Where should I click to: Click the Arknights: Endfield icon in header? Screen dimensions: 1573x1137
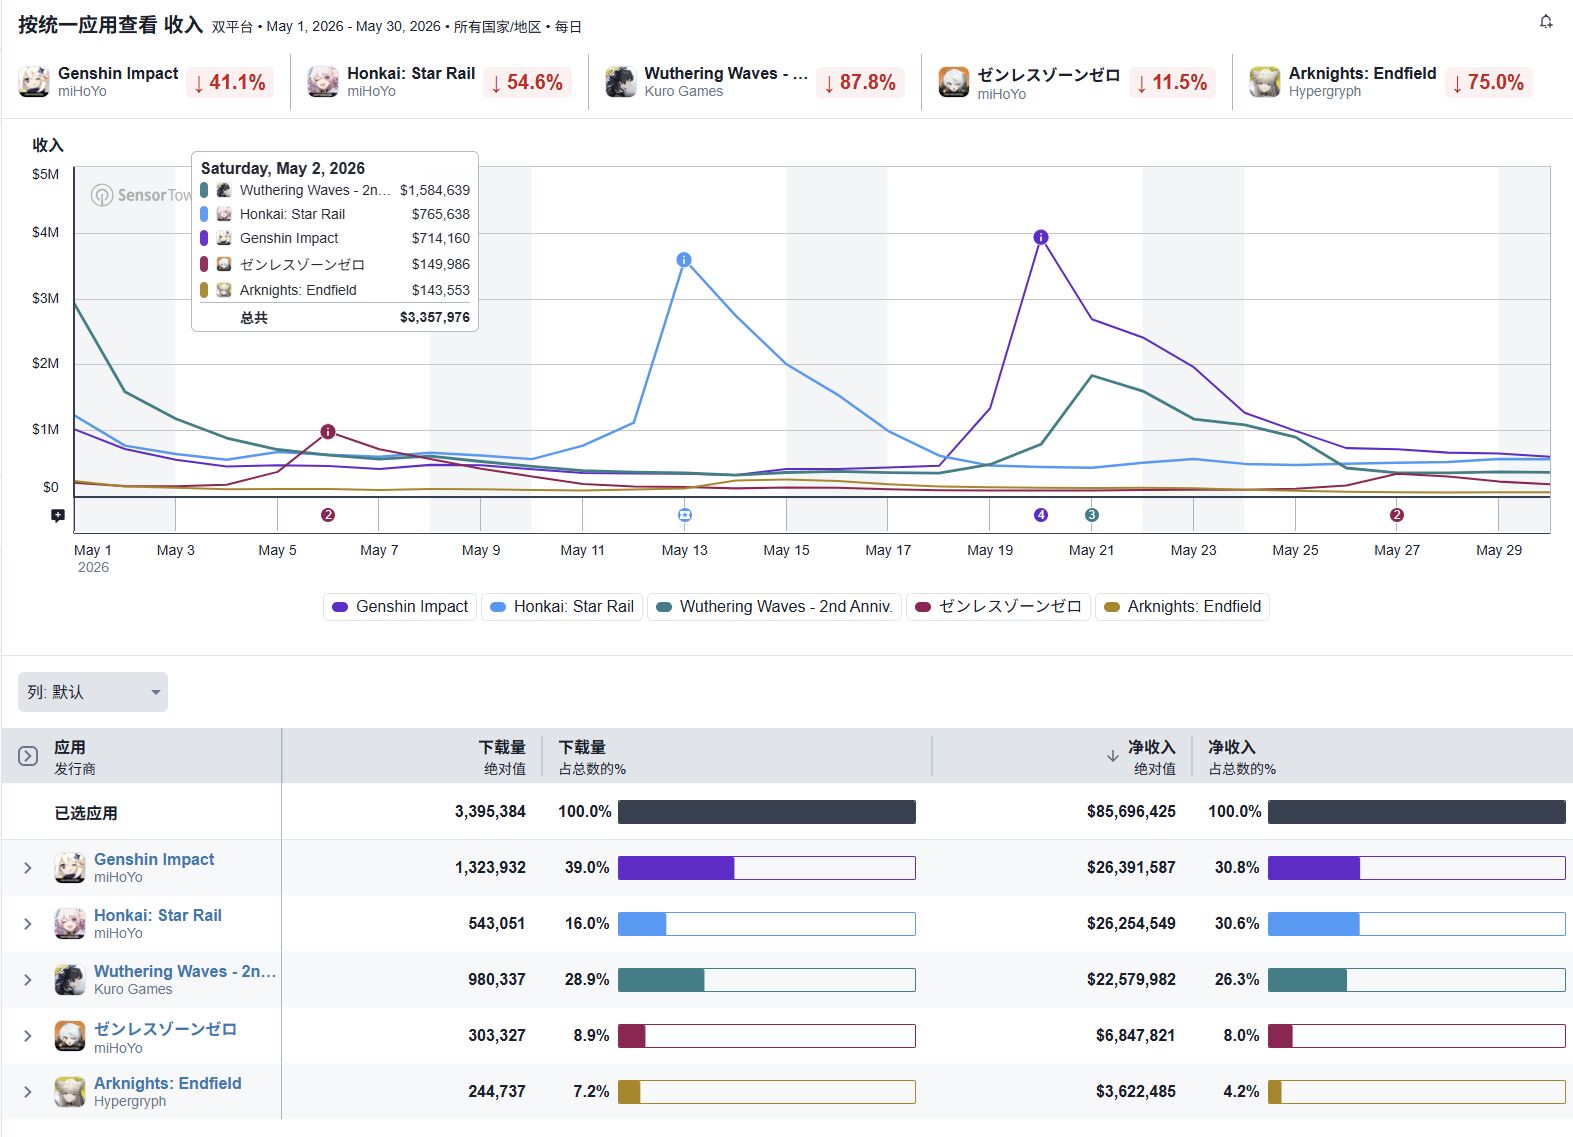pyautogui.click(x=1265, y=81)
